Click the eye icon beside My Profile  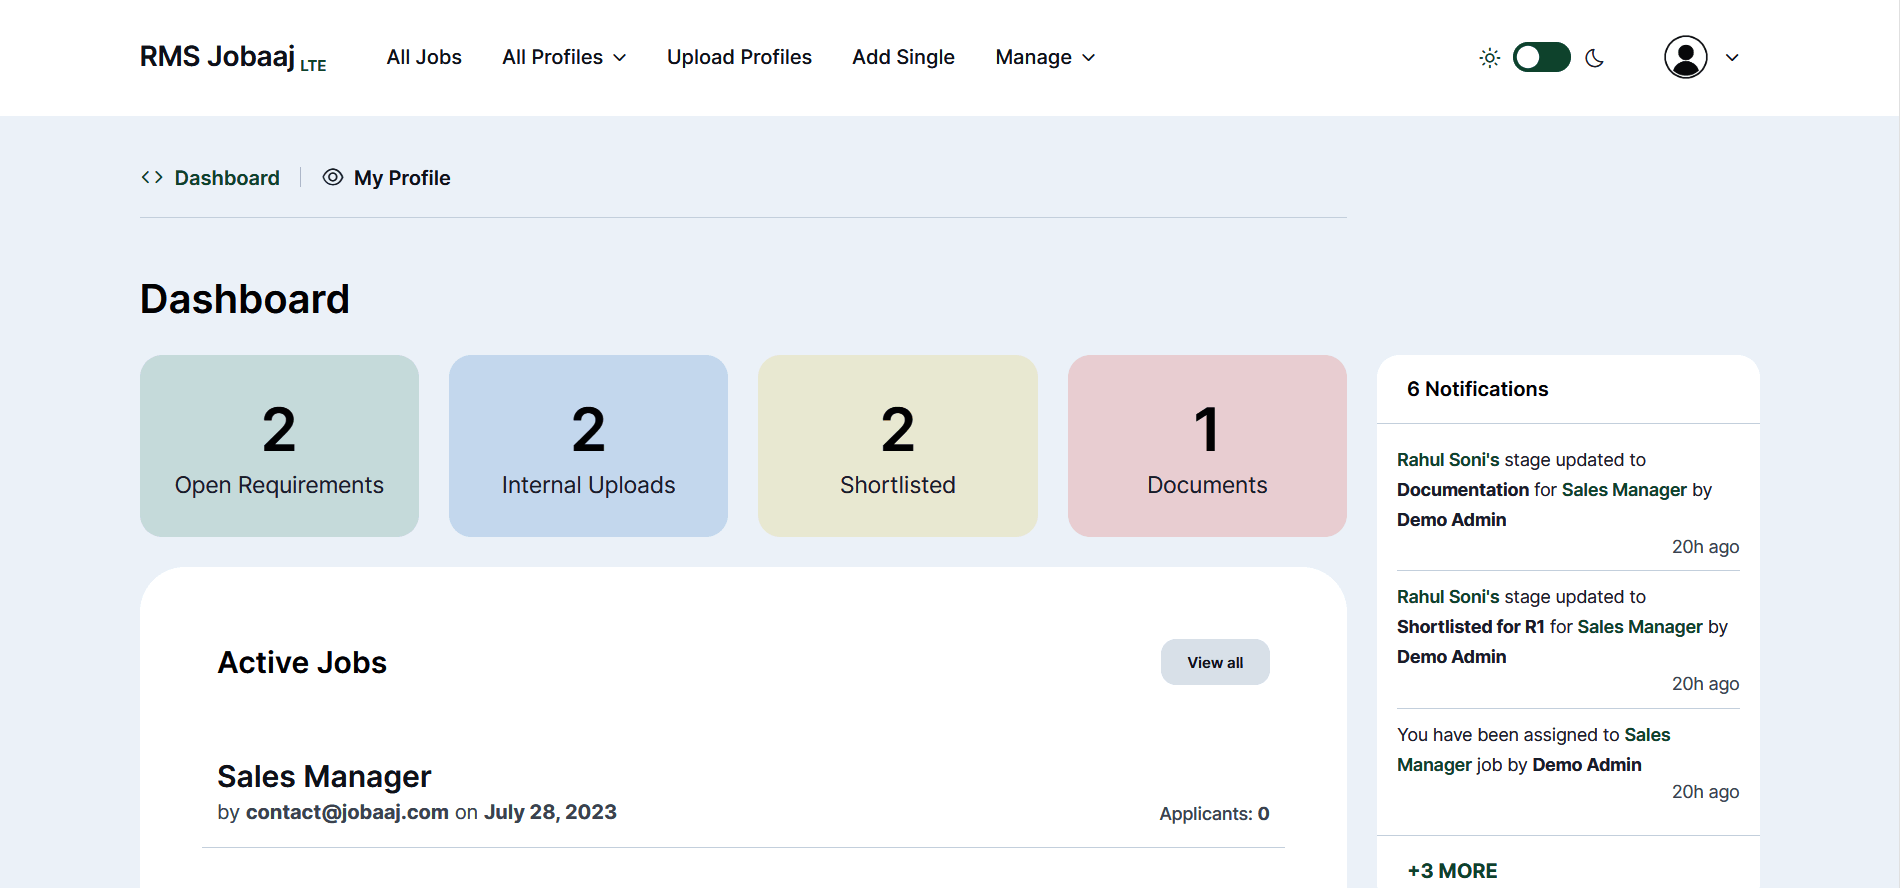tap(333, 177)
